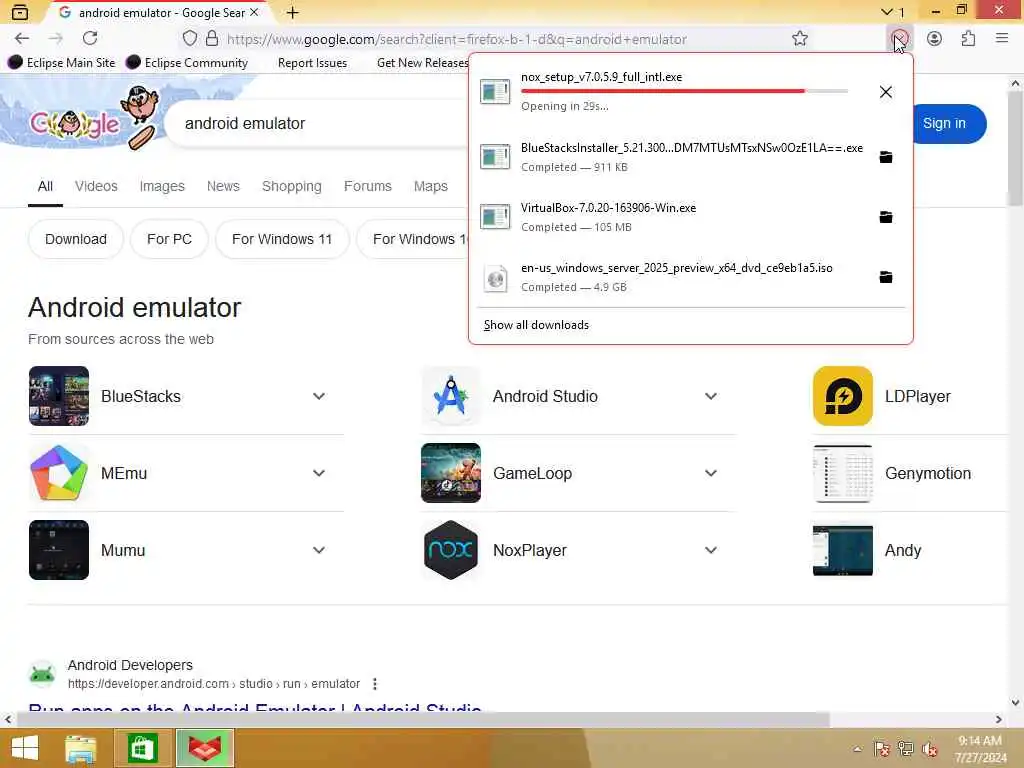The image size is (1024, 768).
Task: Click the site security padlock icon
Action: tap(212, 39)
